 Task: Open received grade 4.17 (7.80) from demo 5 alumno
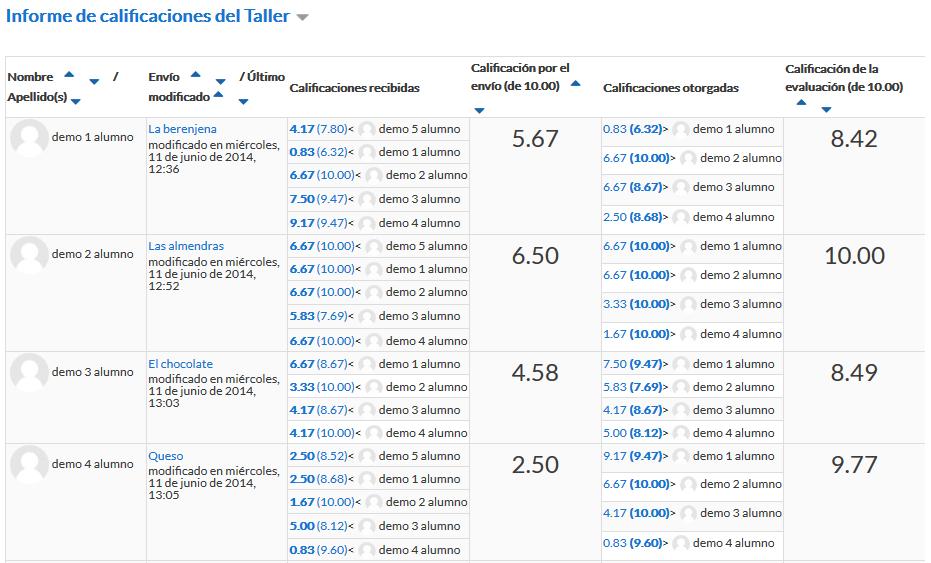pyautogui.click(x=318, y=129)
